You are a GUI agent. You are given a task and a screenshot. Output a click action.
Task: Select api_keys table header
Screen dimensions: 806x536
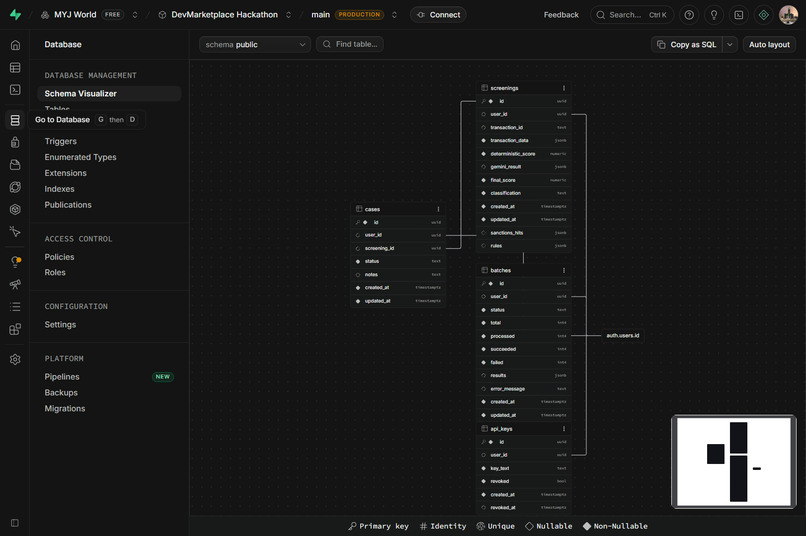pyautogui.click(x=523, y=429)
